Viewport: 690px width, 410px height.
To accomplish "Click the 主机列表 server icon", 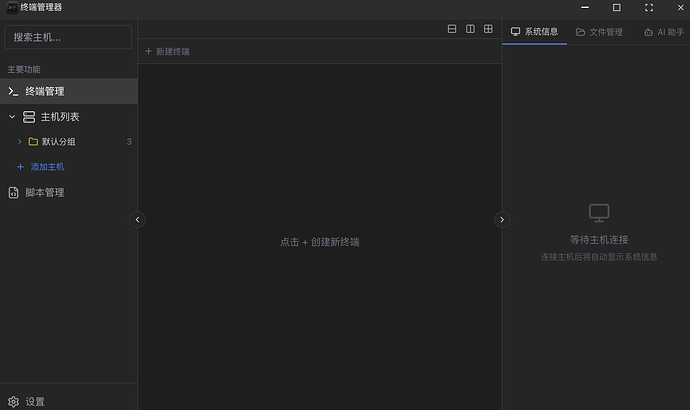I will click(x=29, y=117).
